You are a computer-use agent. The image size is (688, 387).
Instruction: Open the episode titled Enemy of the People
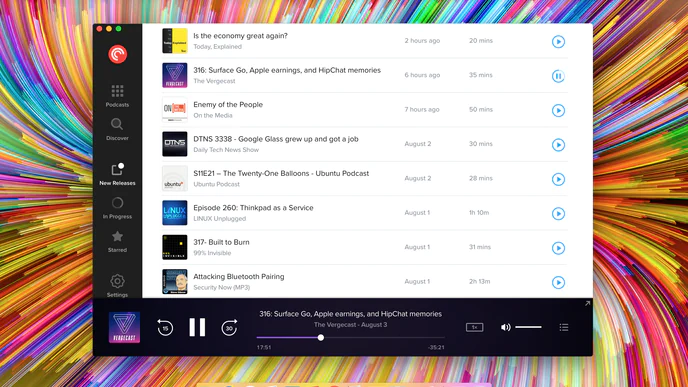coord(228,104)
